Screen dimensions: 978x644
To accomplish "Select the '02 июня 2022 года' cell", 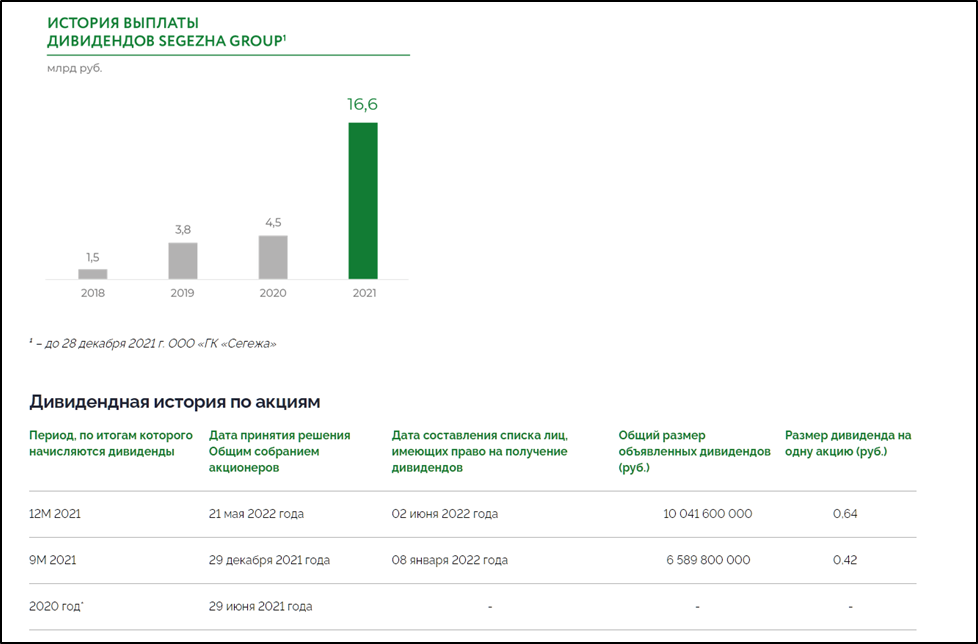I will pyautogui.click(x=445, y=514).
